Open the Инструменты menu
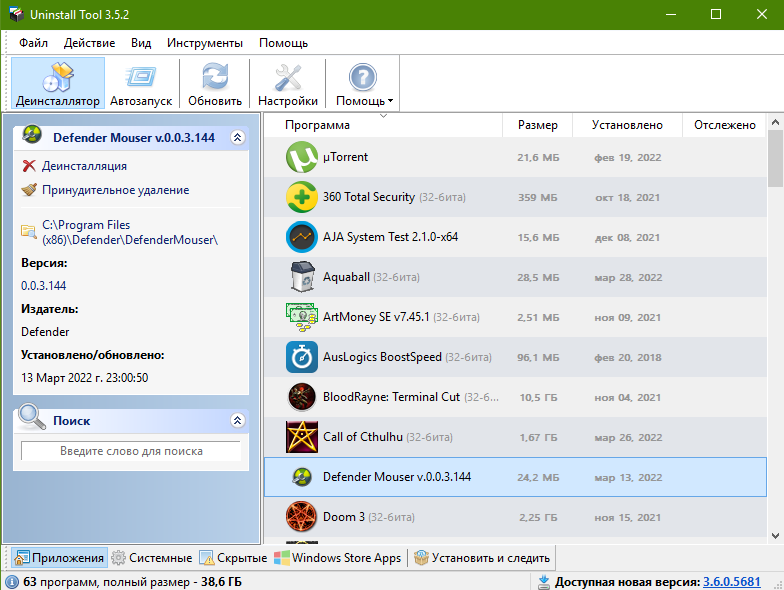Image resolution: width=784 pixels, height=590 pixels. [204, 43]
